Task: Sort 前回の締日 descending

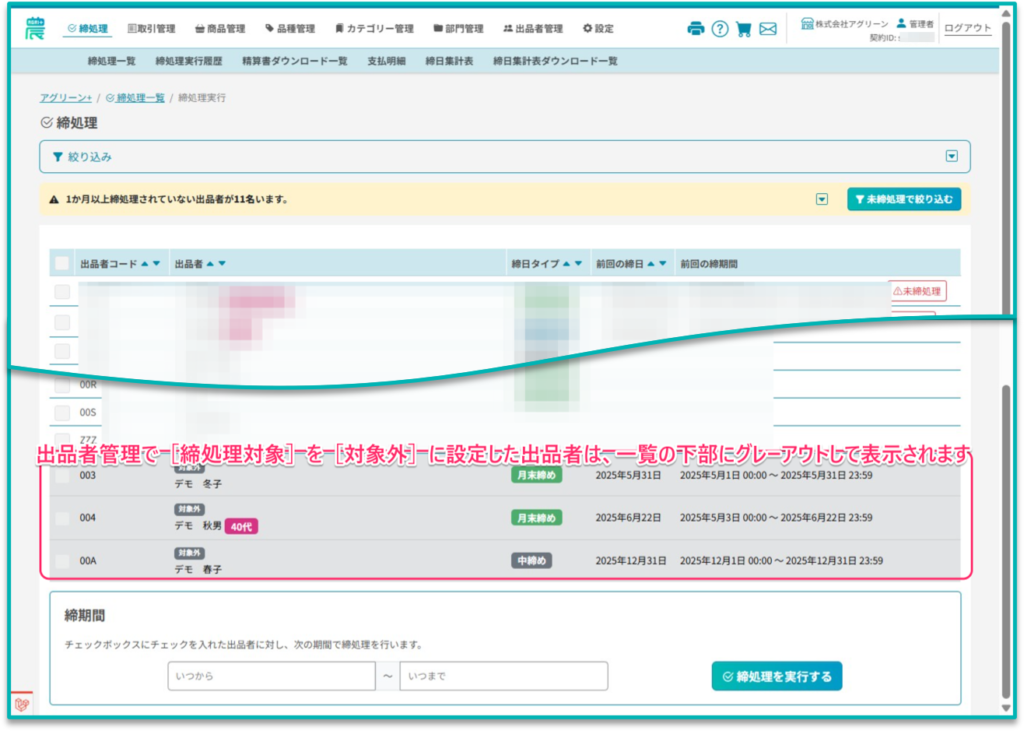Action: pos(663,263)
